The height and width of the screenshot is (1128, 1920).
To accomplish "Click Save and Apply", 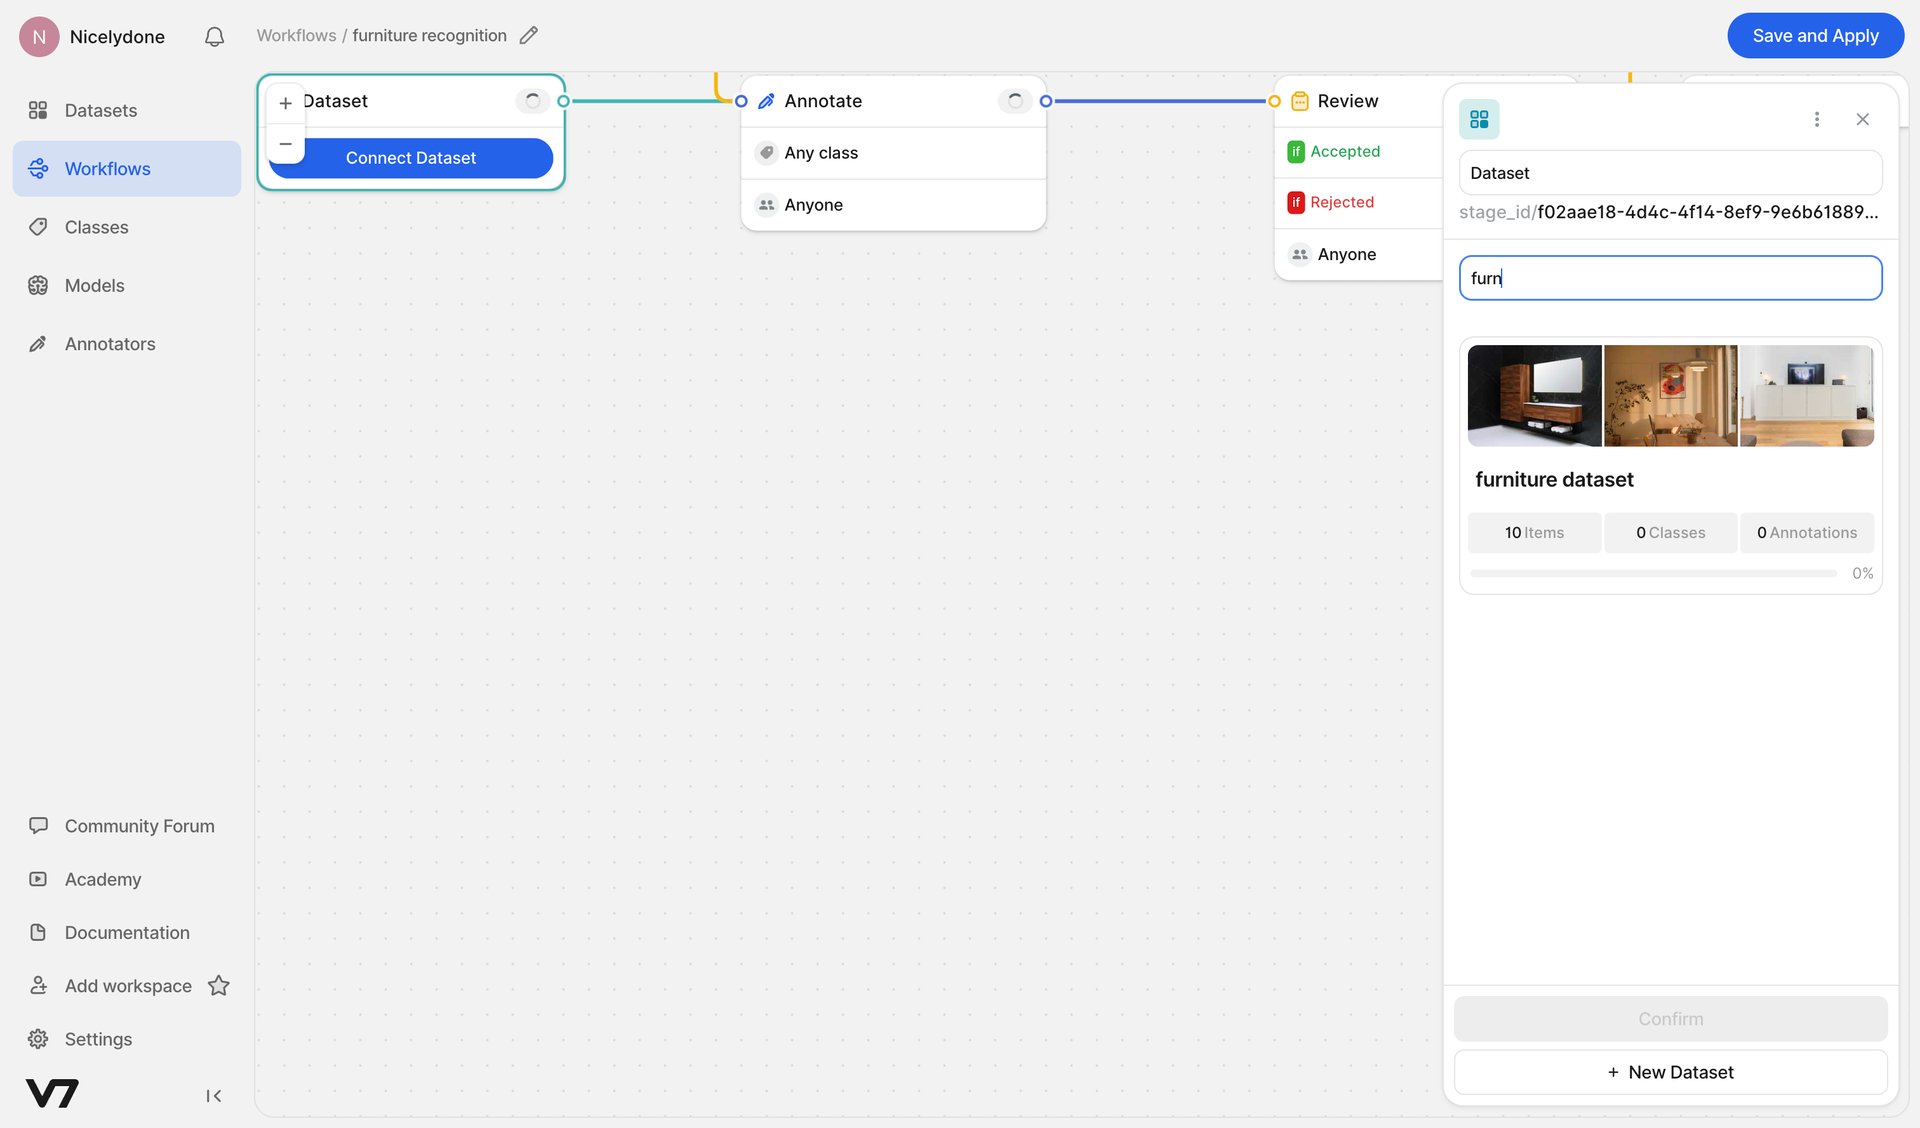I will 1815,35.
